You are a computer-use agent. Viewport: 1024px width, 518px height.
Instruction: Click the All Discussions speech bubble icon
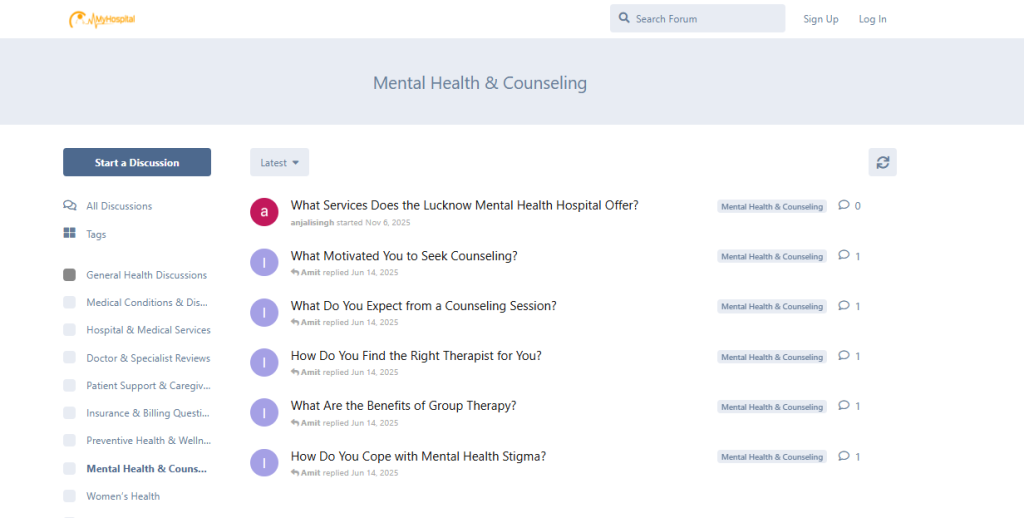(69, 206)
